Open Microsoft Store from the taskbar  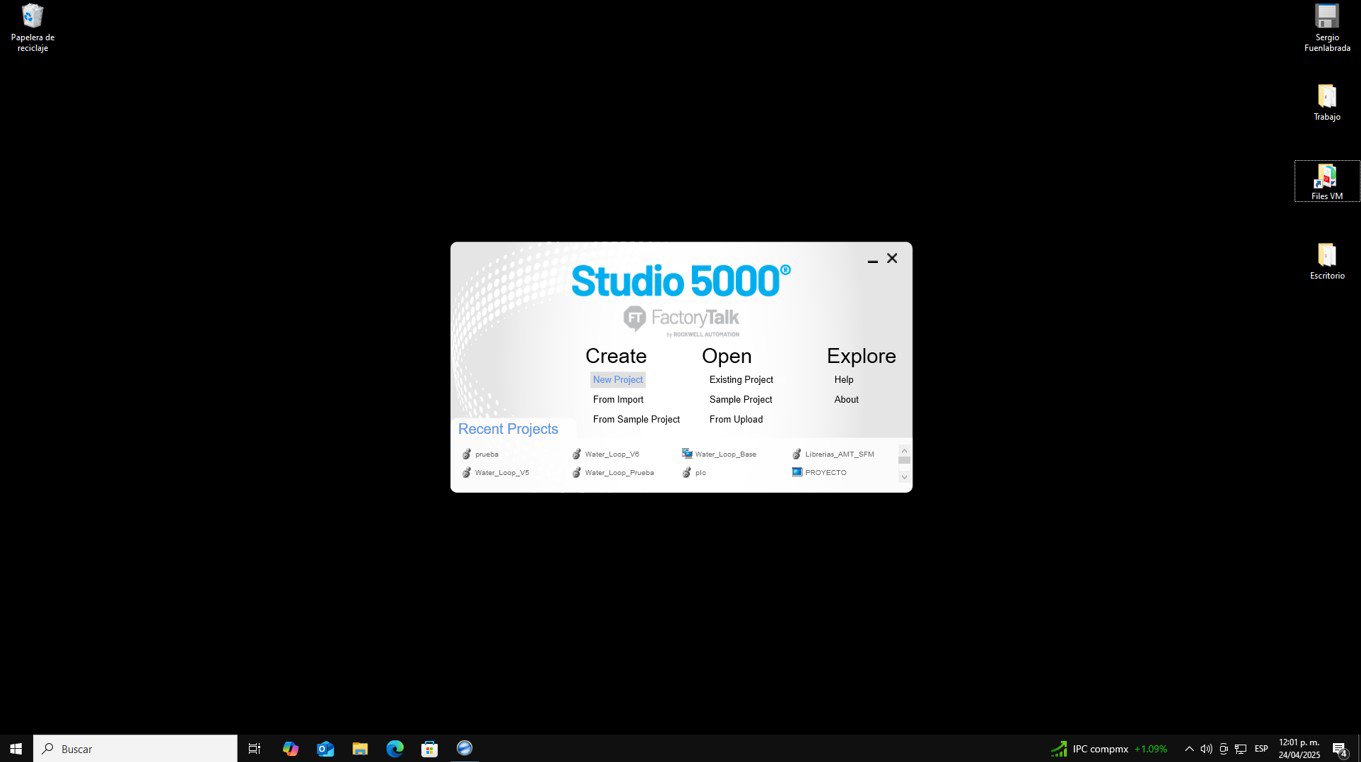pyautogui.click(x=429, y=748)
